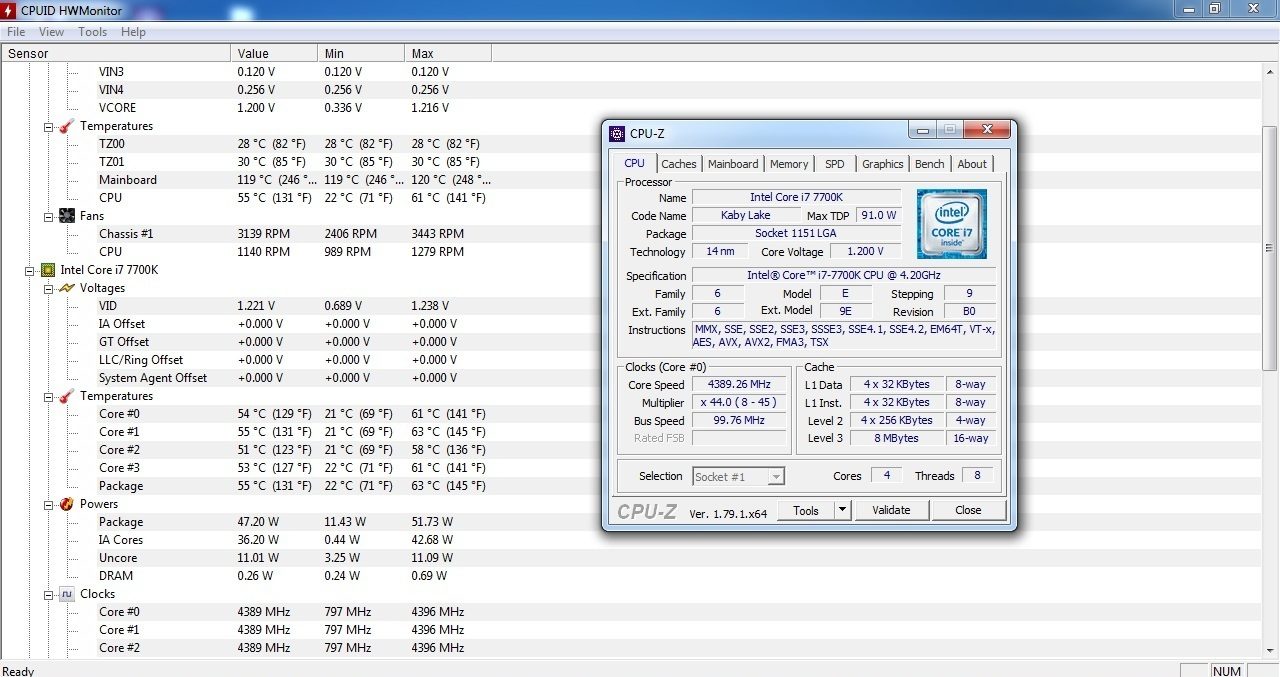1280x677 pixels.
Task: Open the View menu in HWMonitor
Action: [51, 32]
